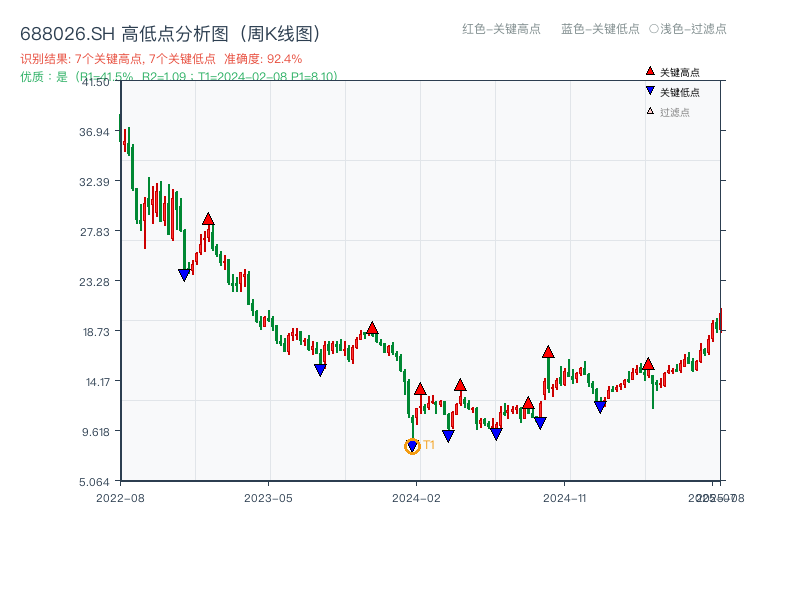Click the rightmost red key-high triangle on chart
Viewport: 800px width, 600px height.
[x=647, y=365]
